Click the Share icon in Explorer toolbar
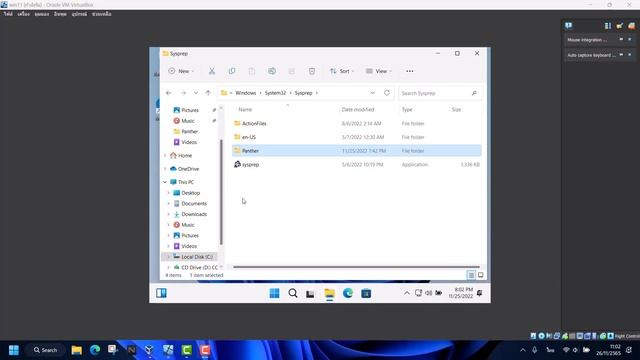The image size is (640, 360). coord(291,71)
